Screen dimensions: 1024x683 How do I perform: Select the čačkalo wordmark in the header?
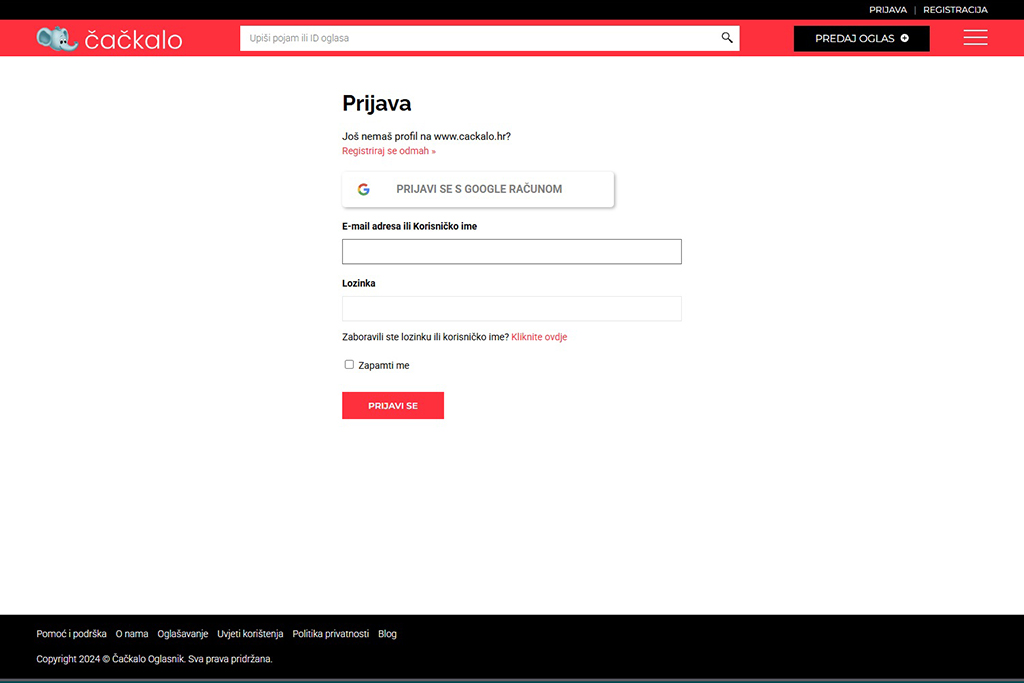[x=134, y=37]
